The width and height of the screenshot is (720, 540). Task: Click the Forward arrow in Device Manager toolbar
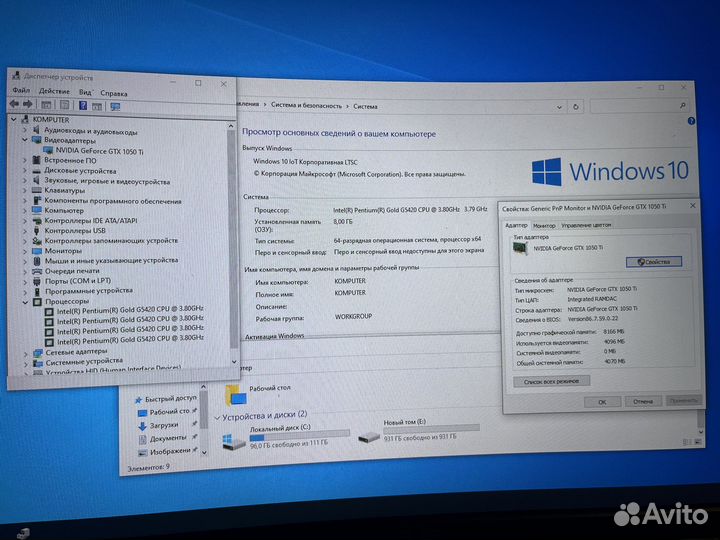pos(28,105)
